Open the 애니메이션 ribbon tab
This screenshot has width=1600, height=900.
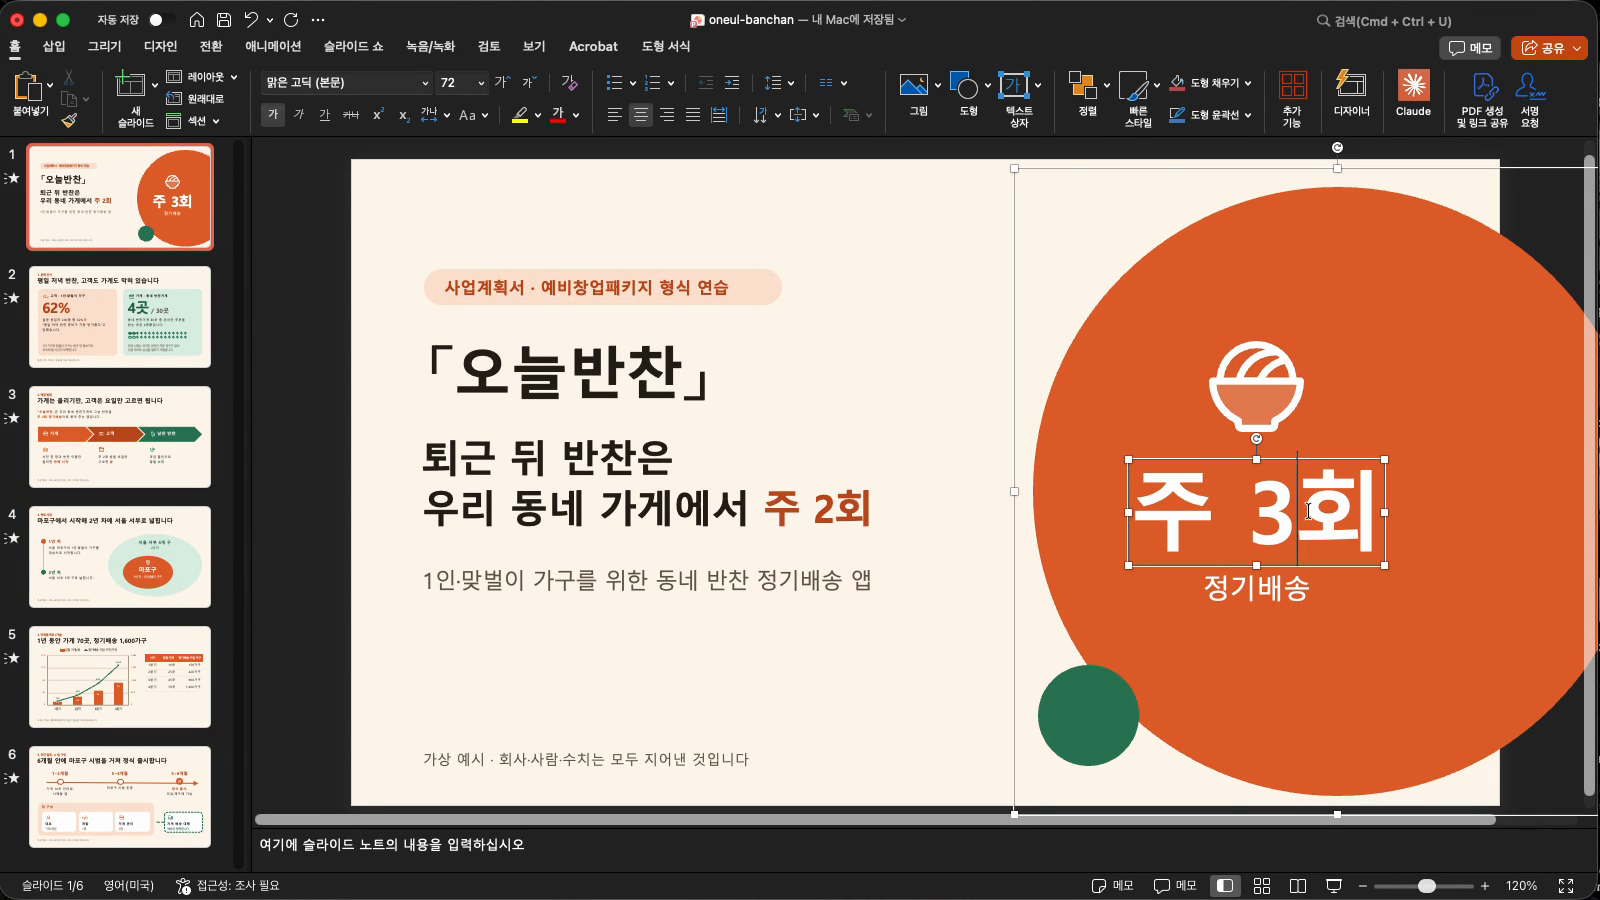click(273, 46)
